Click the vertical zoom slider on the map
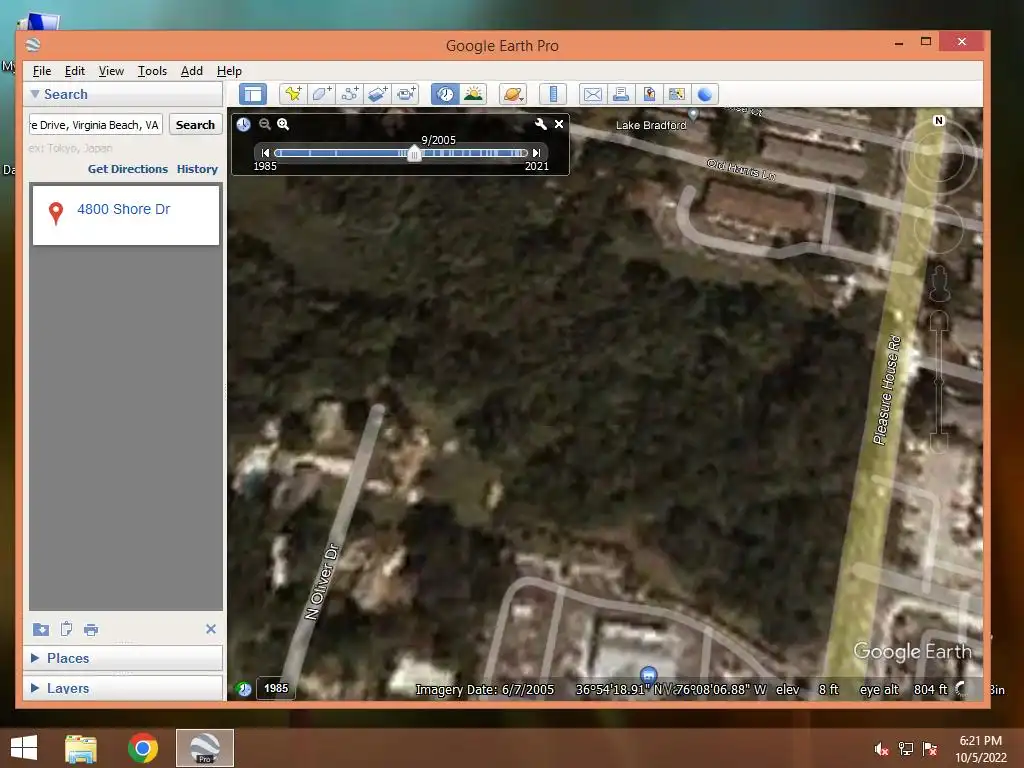The width and height of the screenshot is (1024, 768). [x=939, y=382]
